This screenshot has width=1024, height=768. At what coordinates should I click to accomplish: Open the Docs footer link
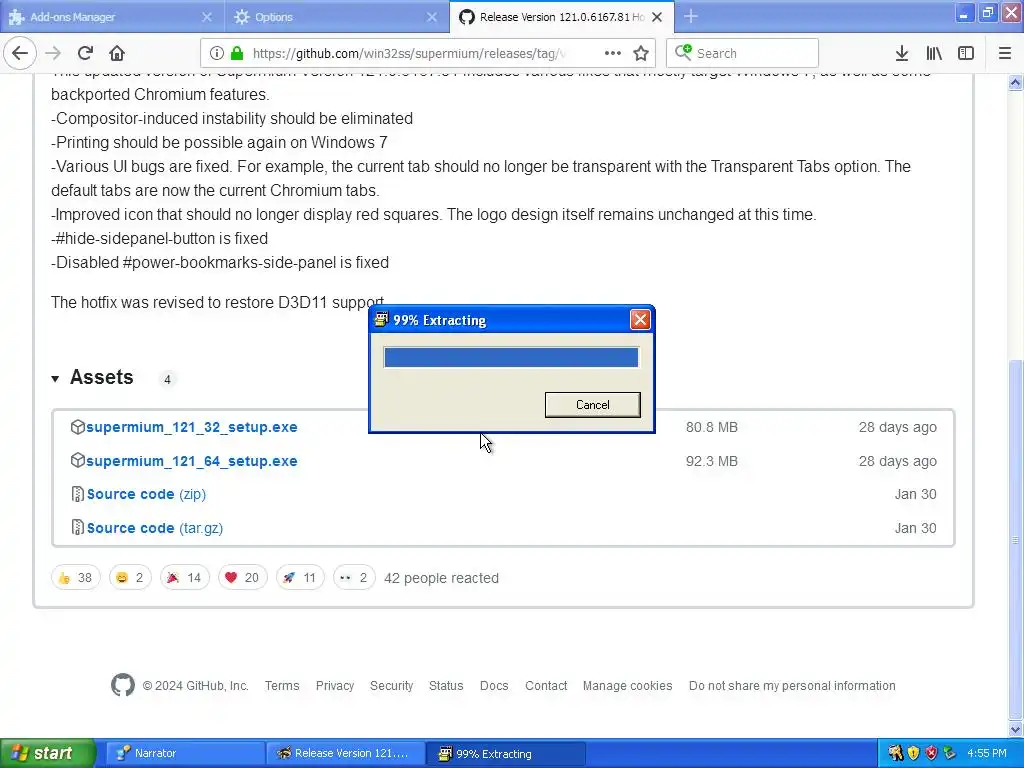[494, 686]
